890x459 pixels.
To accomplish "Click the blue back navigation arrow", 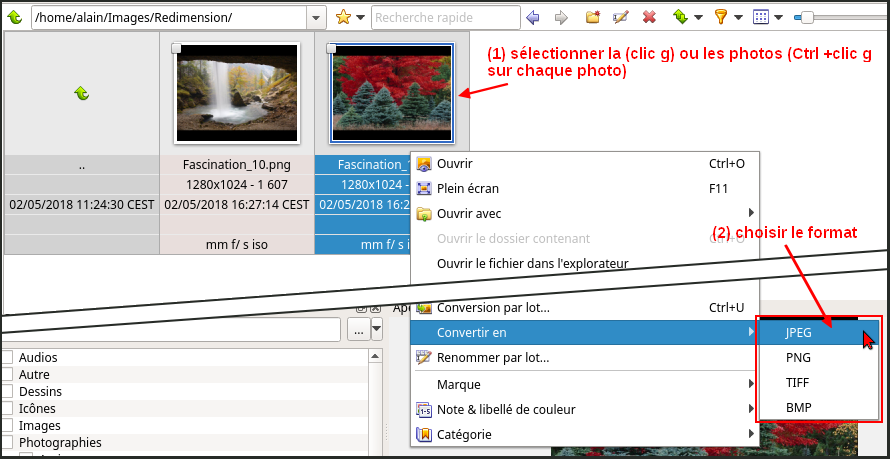I will (x=532, y=17).
